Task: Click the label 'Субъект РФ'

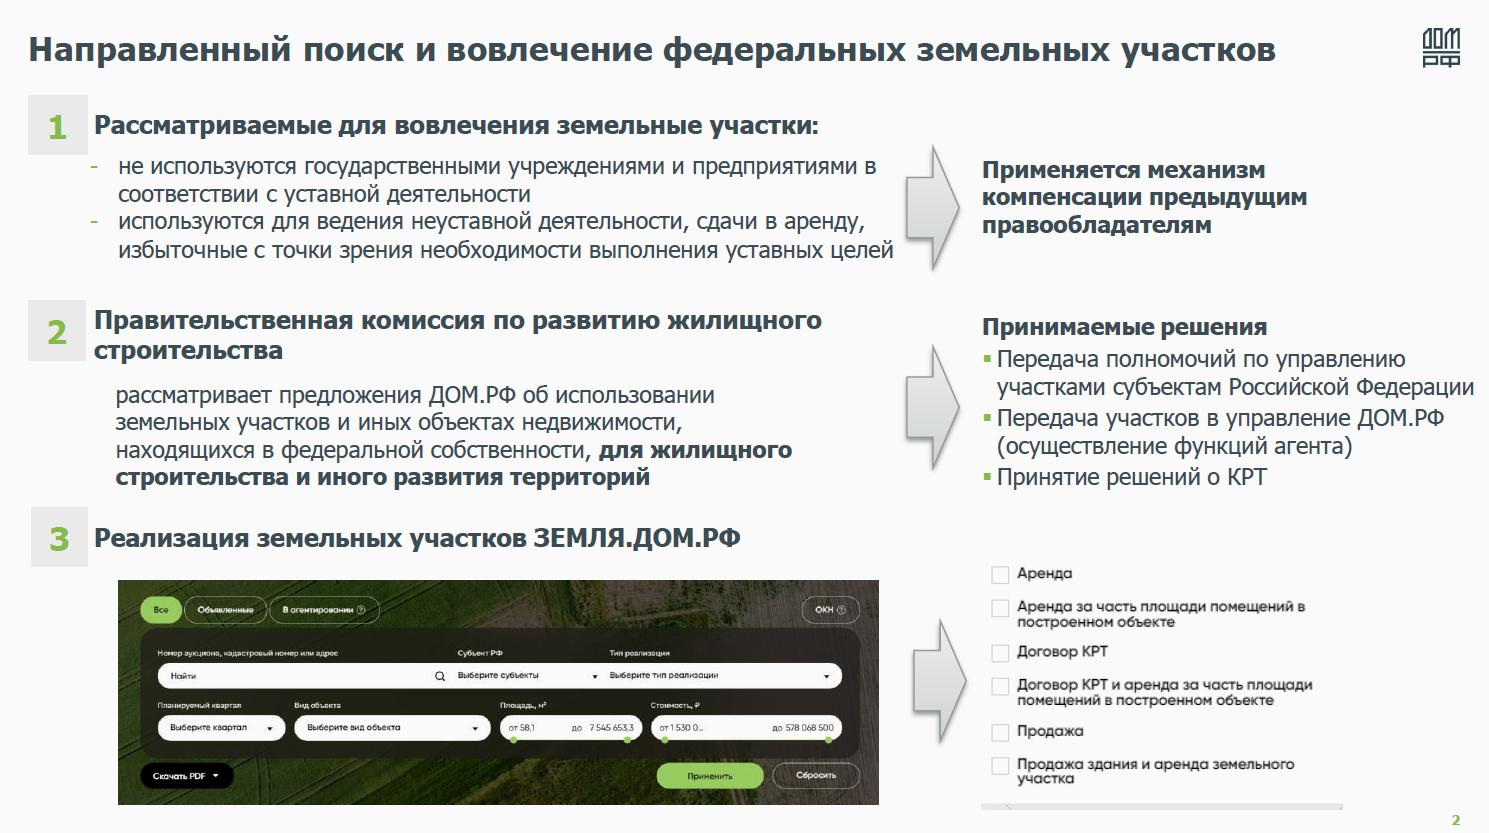Action: pos(480,653)
